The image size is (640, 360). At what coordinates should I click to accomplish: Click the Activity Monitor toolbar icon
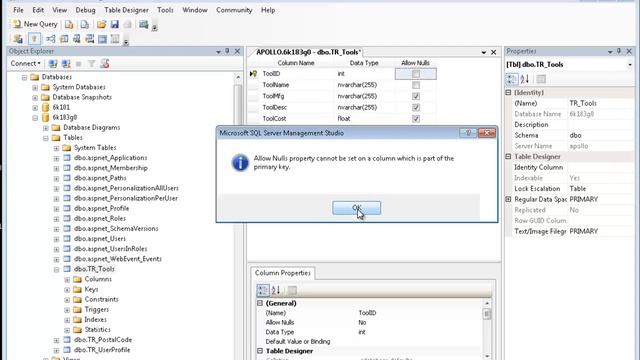(x=144, y=24)
